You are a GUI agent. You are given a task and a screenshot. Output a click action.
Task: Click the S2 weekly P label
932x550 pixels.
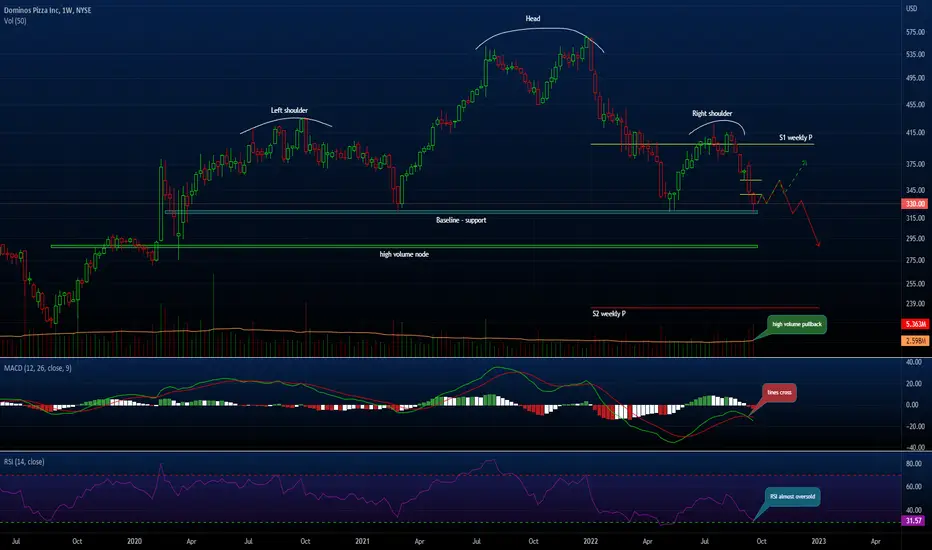(x=609, y=313)
